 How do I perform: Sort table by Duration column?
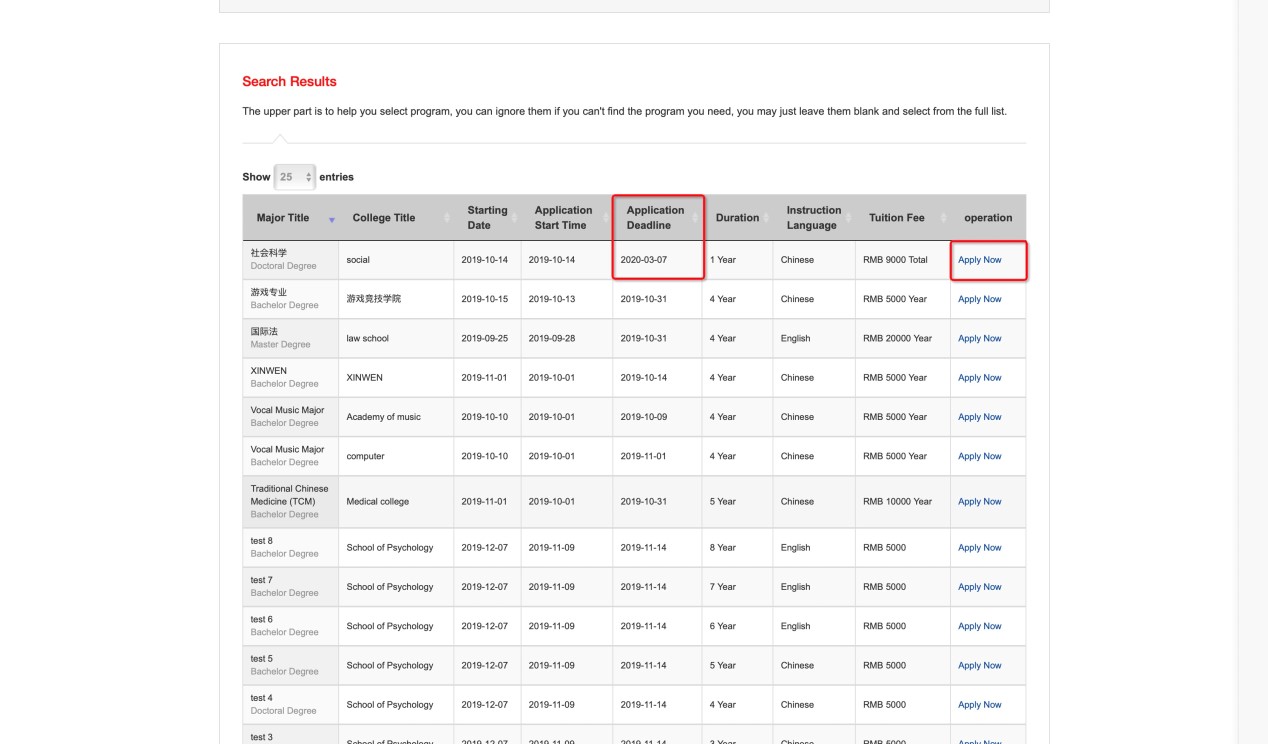coord(737,218)
